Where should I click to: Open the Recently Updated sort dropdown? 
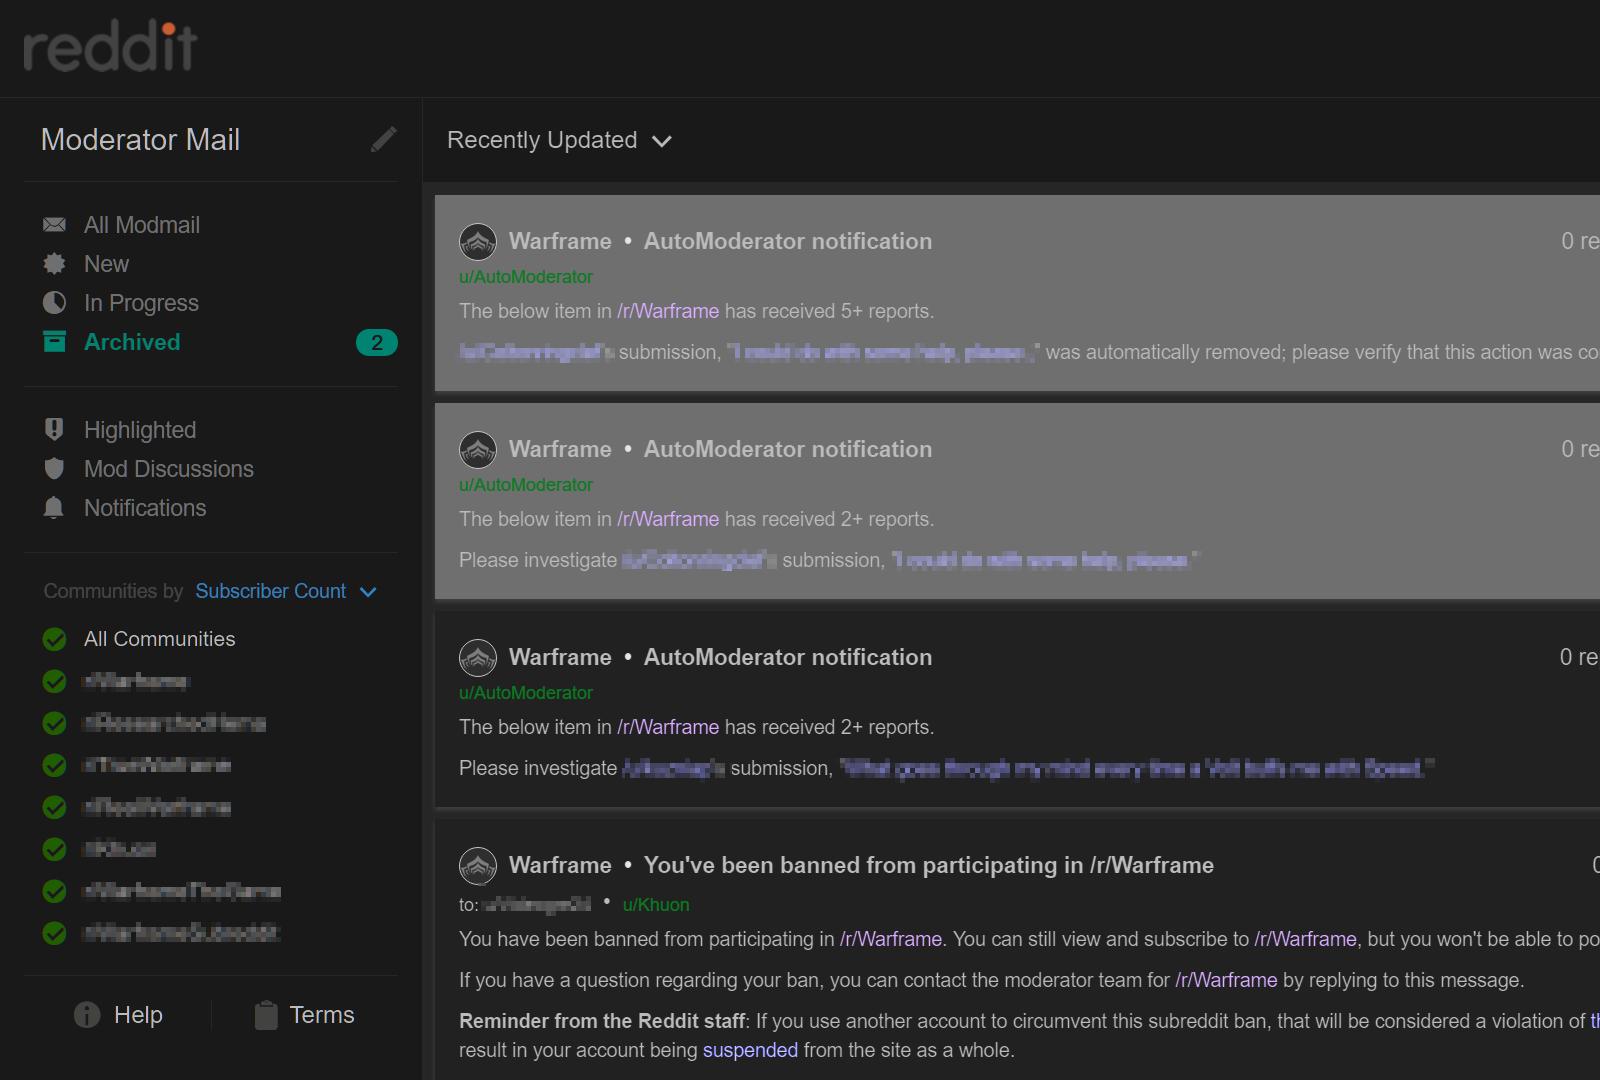pyautogui.click(x=559, y=140)
